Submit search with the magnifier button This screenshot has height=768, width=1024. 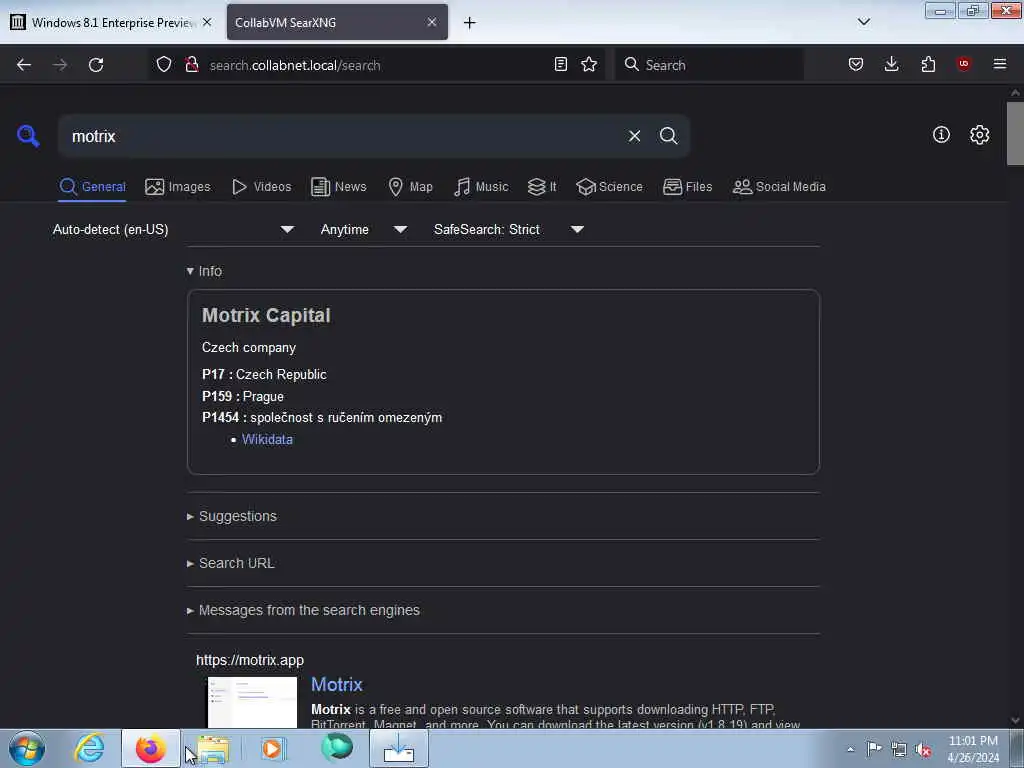point(668,136)
